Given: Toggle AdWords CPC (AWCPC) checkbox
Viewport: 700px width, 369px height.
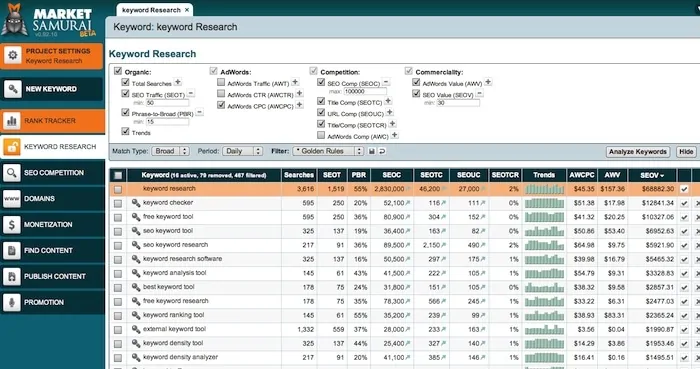Looking at the screenshot, I should [x=221, y=105].
